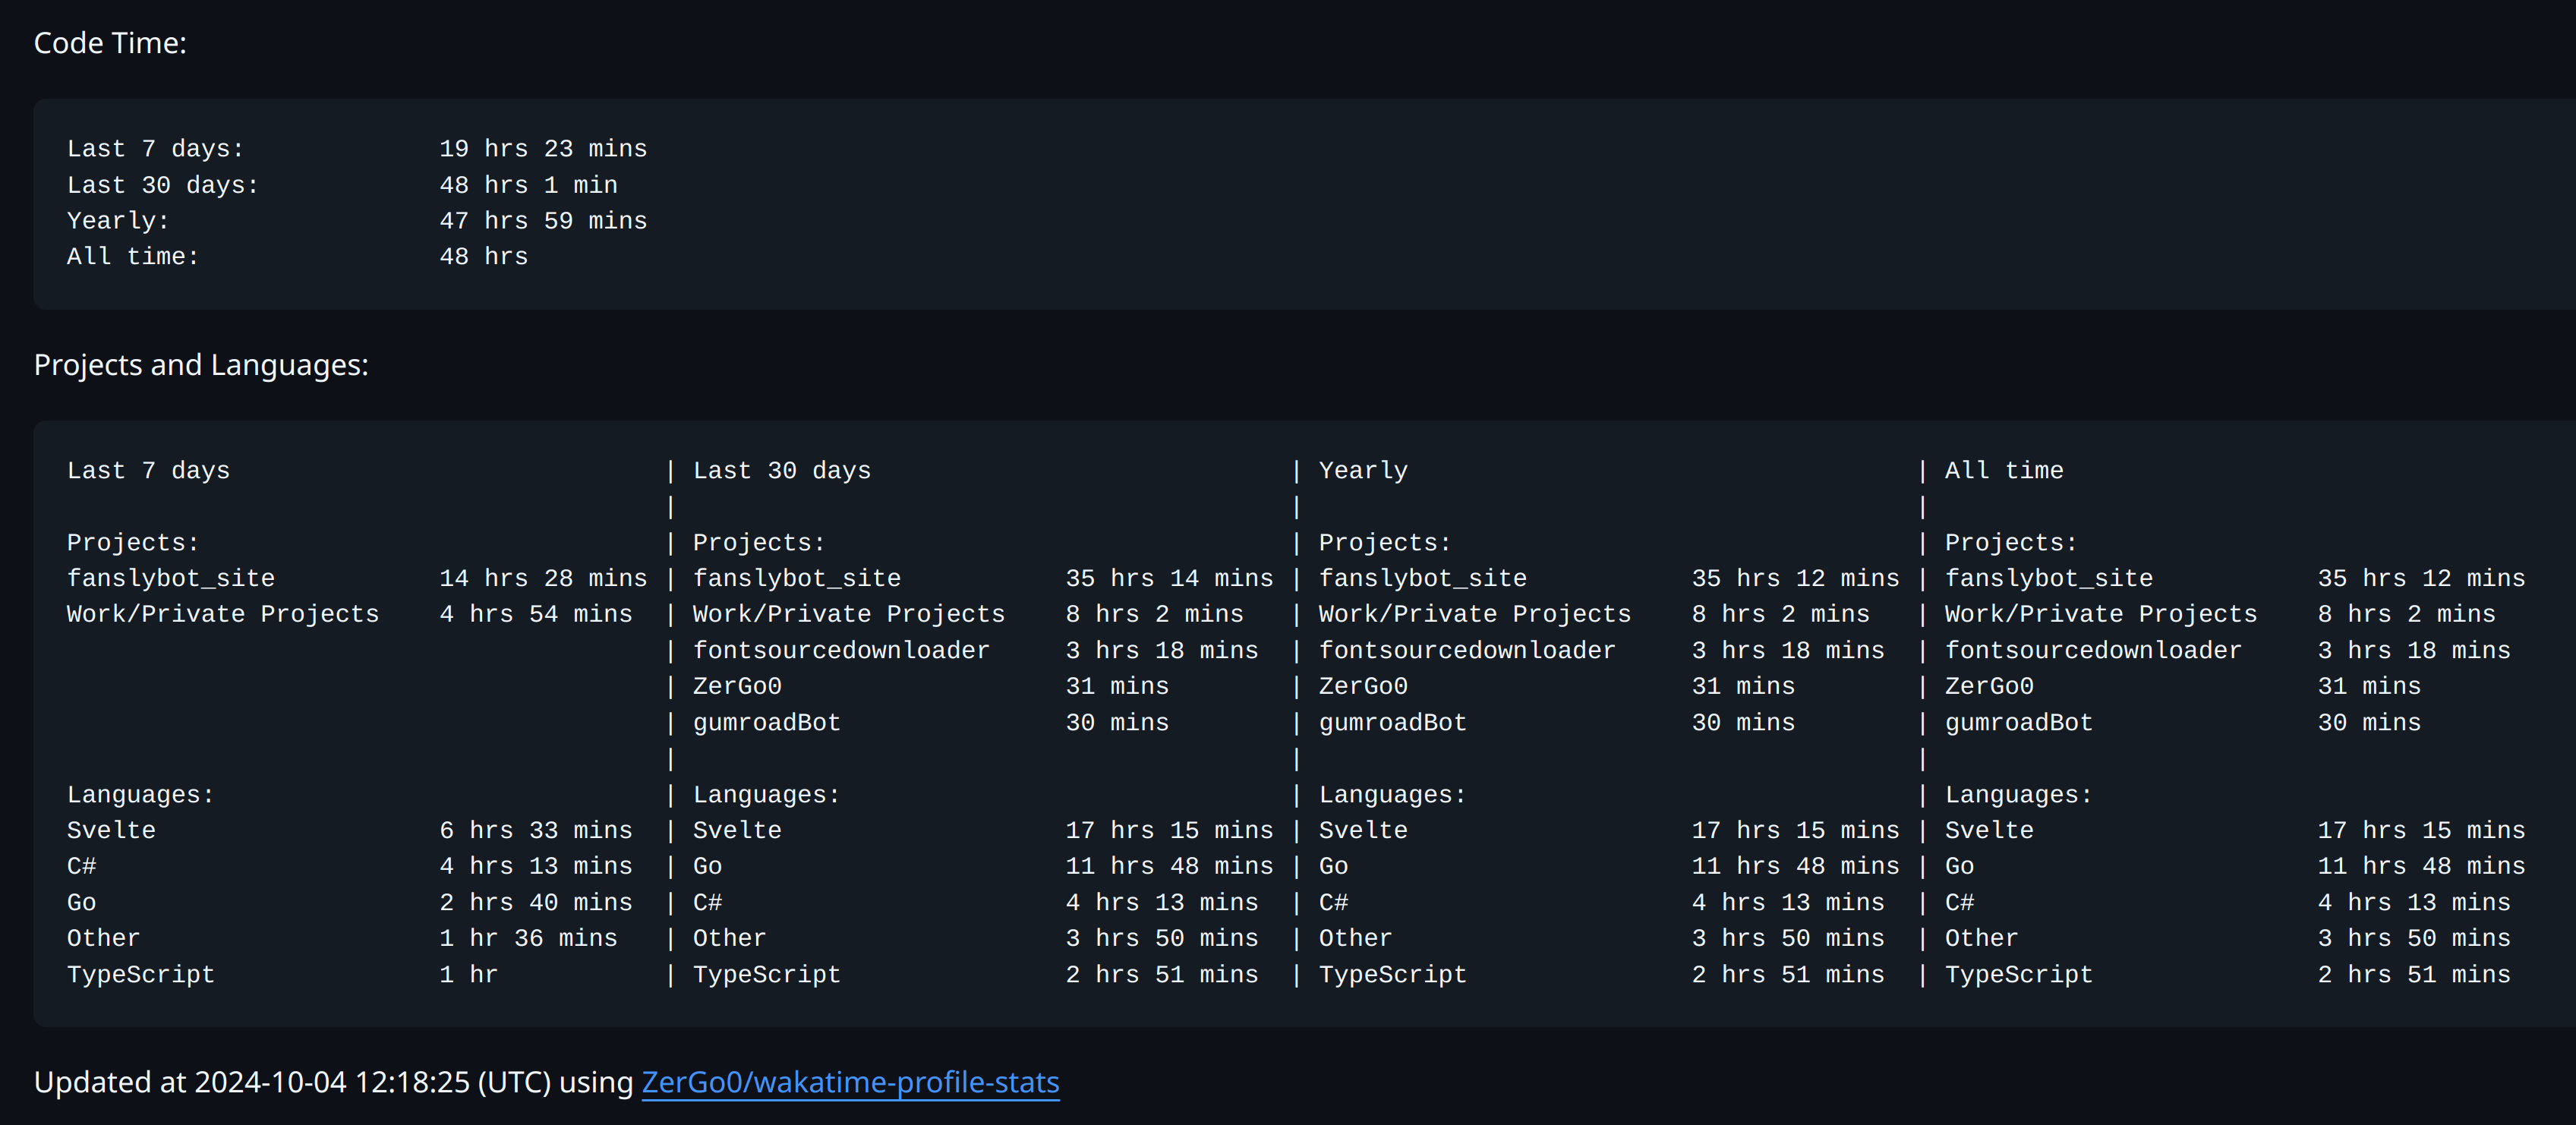Viewport: 2576px width, 1125px height.
Task: Select '4 hrs 54 mins' Work/Private Projects value
Action: pyautogui.click(x=536, y=614)
